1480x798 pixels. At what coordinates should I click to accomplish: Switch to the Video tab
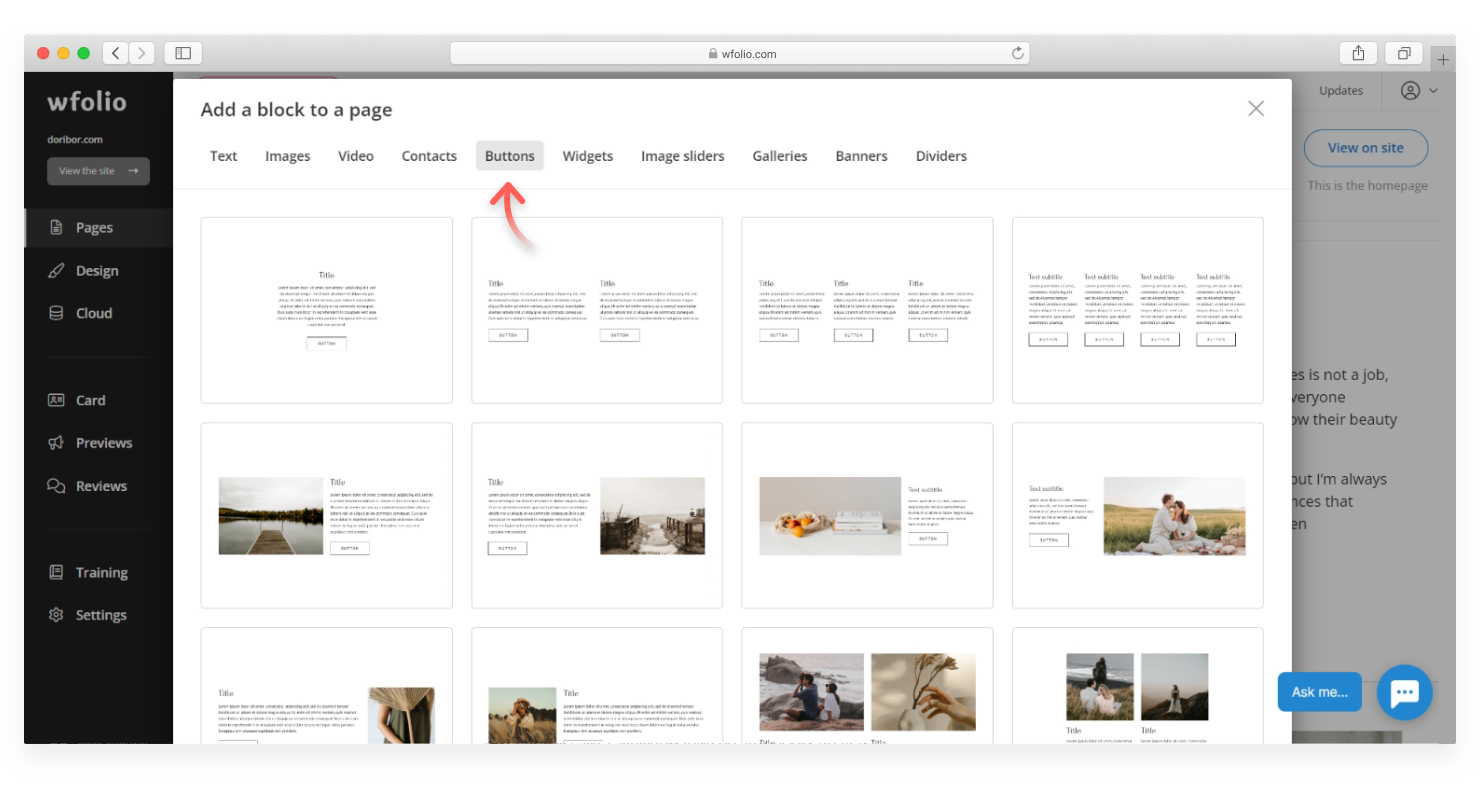356,156
